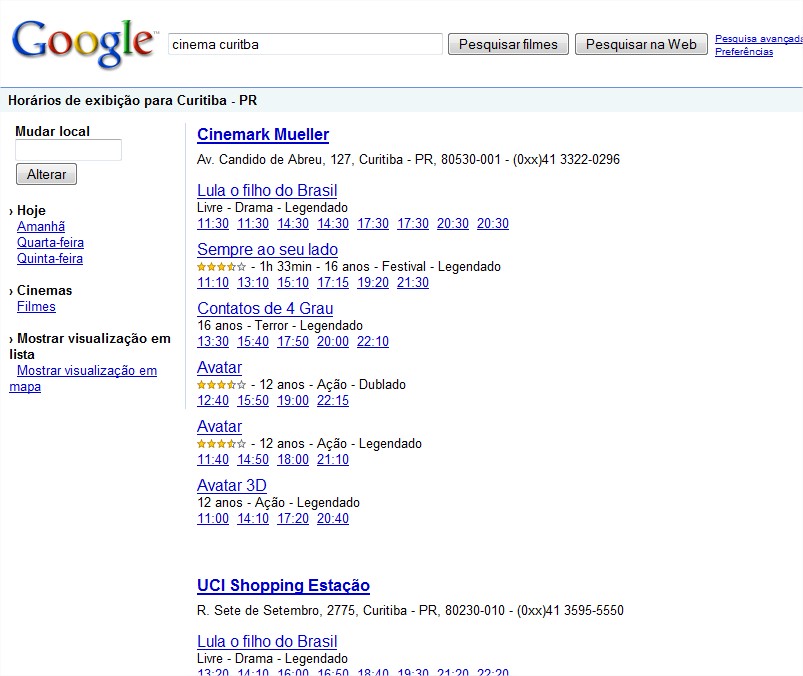Click '16 anos - Terror - Legendado' text
The height and width of the screenshot is (676, 803).
(280, 325)
